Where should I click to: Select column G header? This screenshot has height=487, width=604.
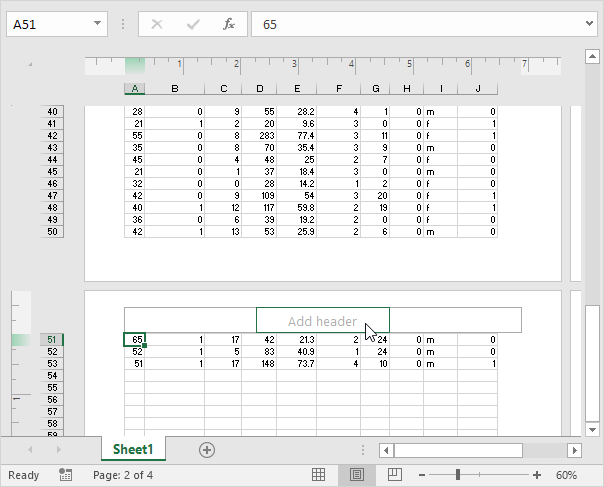[376, 89]
